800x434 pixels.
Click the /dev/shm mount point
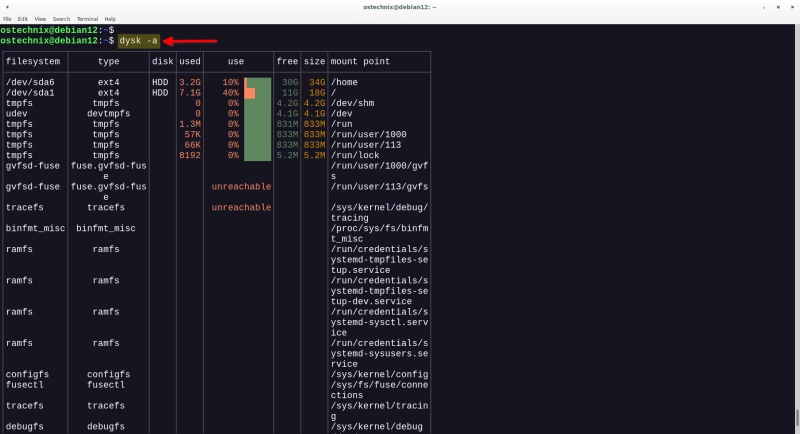[x=352, y=103]
